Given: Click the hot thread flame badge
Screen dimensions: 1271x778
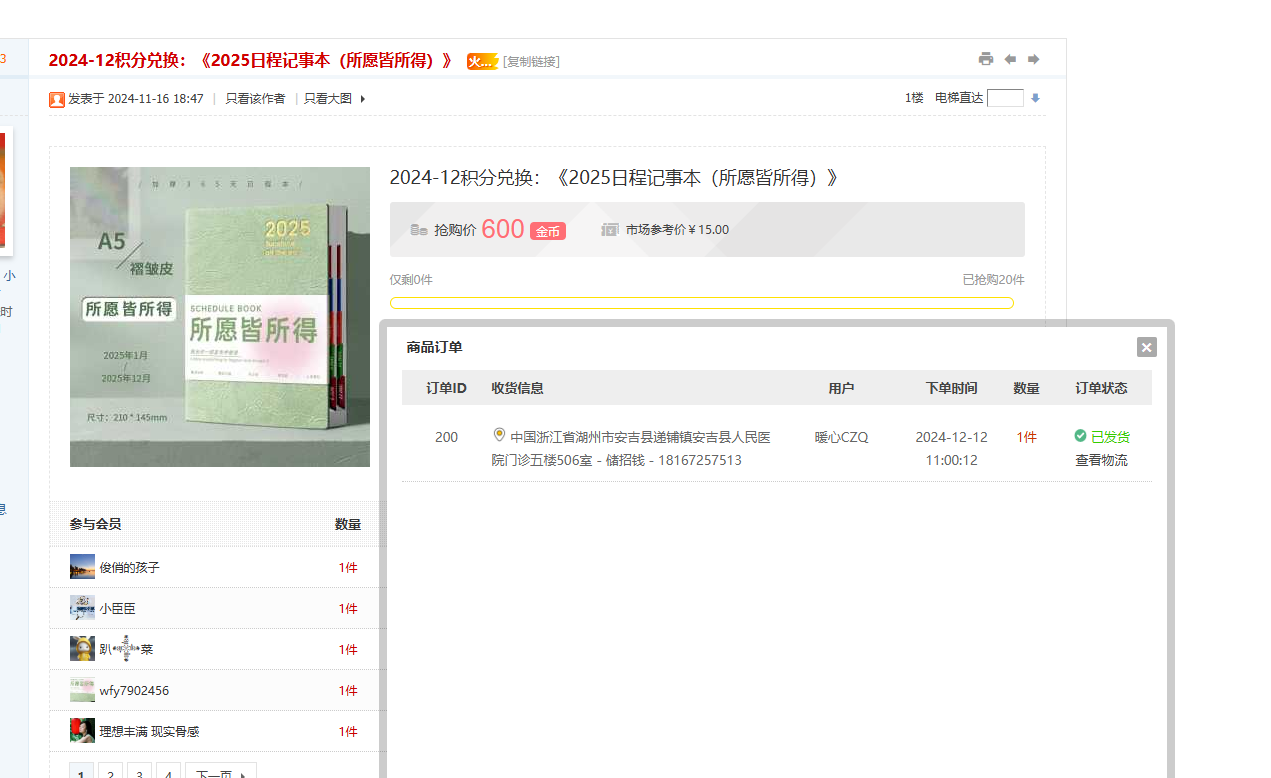Looking at the screenshot, I should point(482,61).
